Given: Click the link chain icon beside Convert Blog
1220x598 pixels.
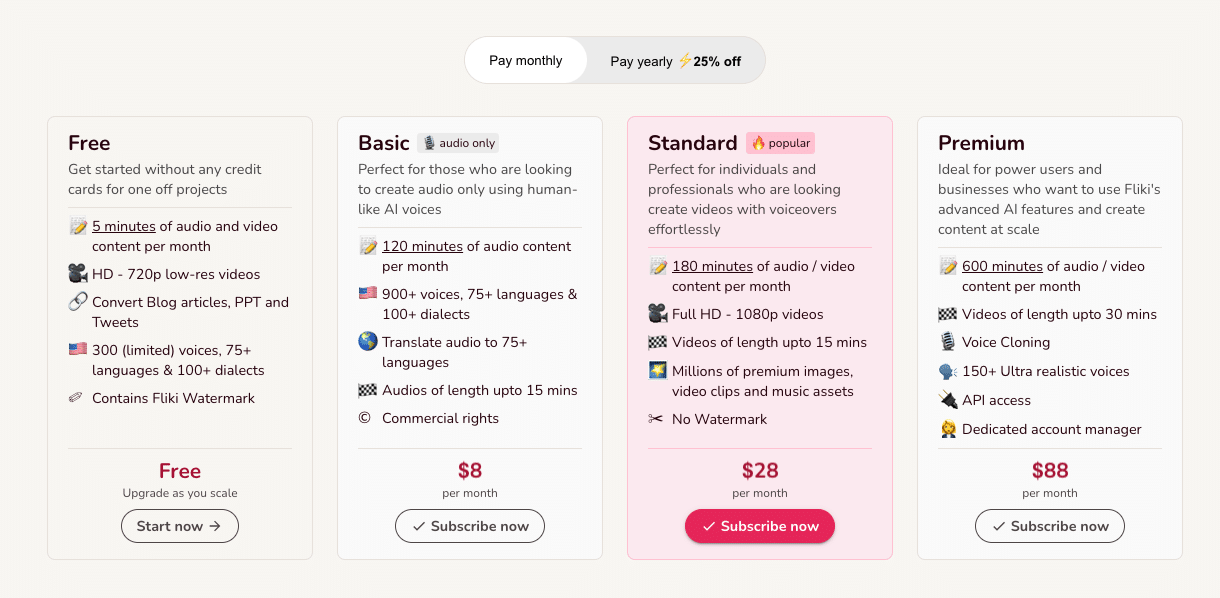Looking at the screenshot, I should 78,302.
